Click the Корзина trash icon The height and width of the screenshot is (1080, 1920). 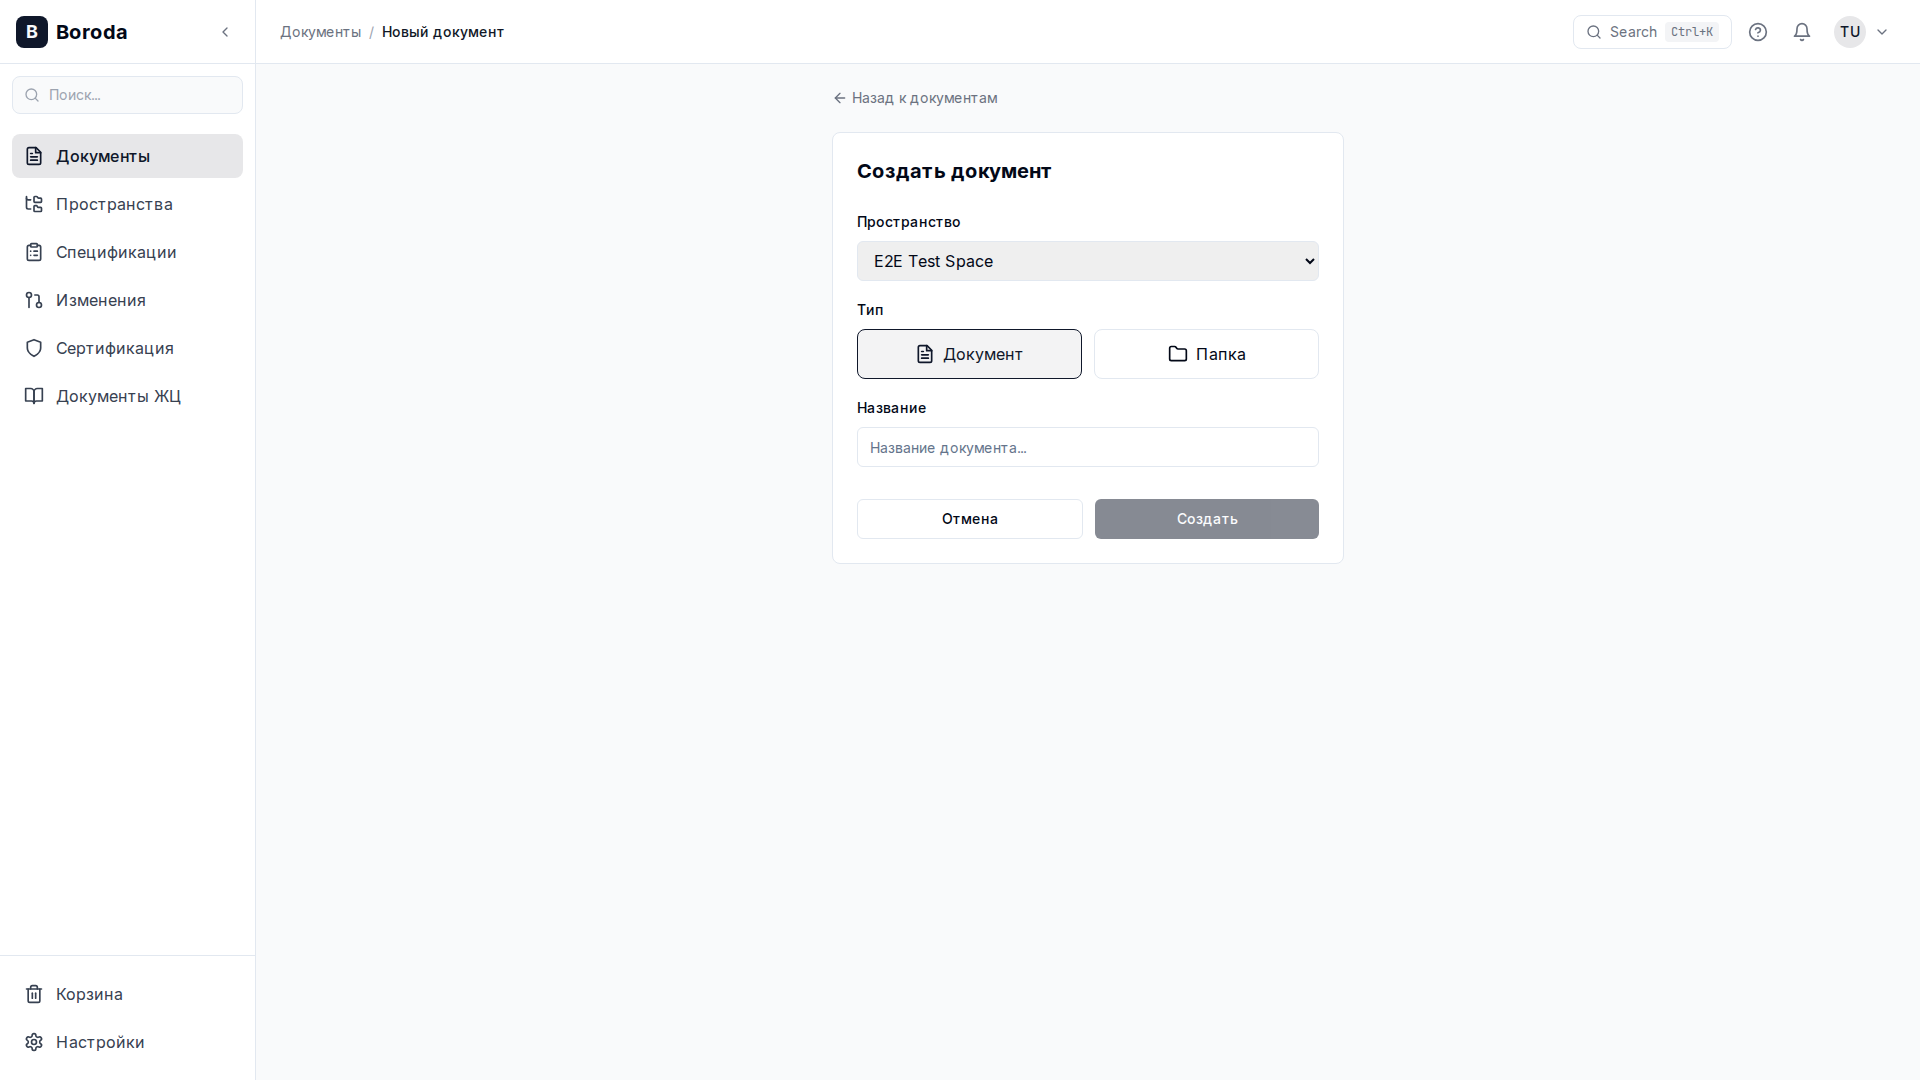(34, 994)
